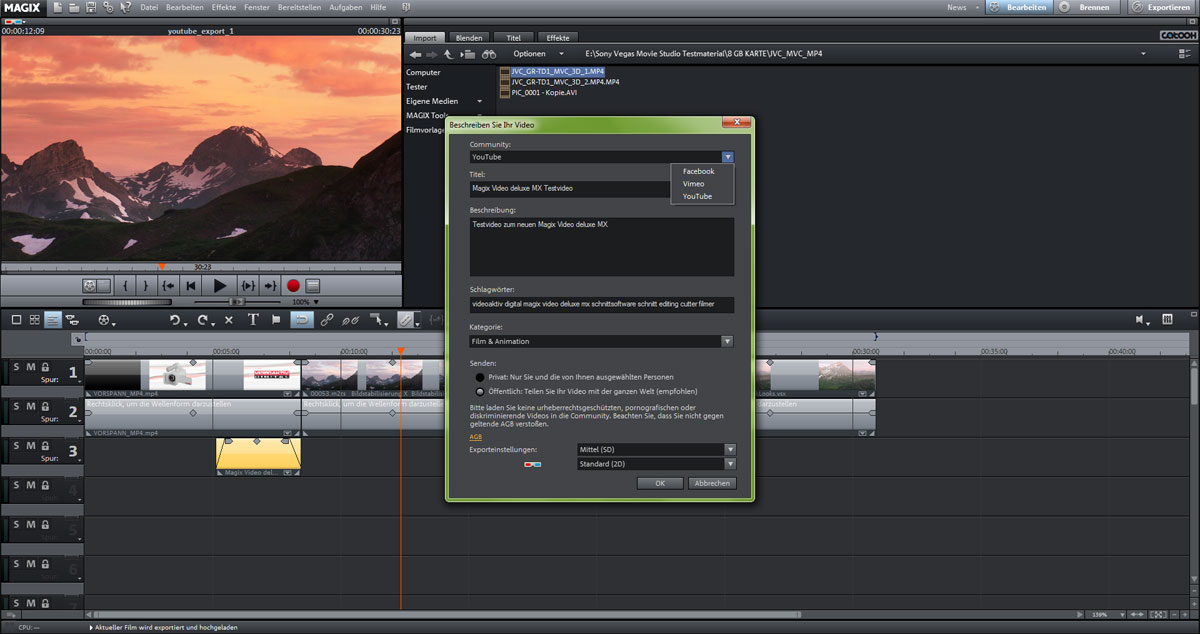Image resolution: width=1200 pixels, height=634 pixels.
Task: Start playback in the preview monitor
Action: 220,286
